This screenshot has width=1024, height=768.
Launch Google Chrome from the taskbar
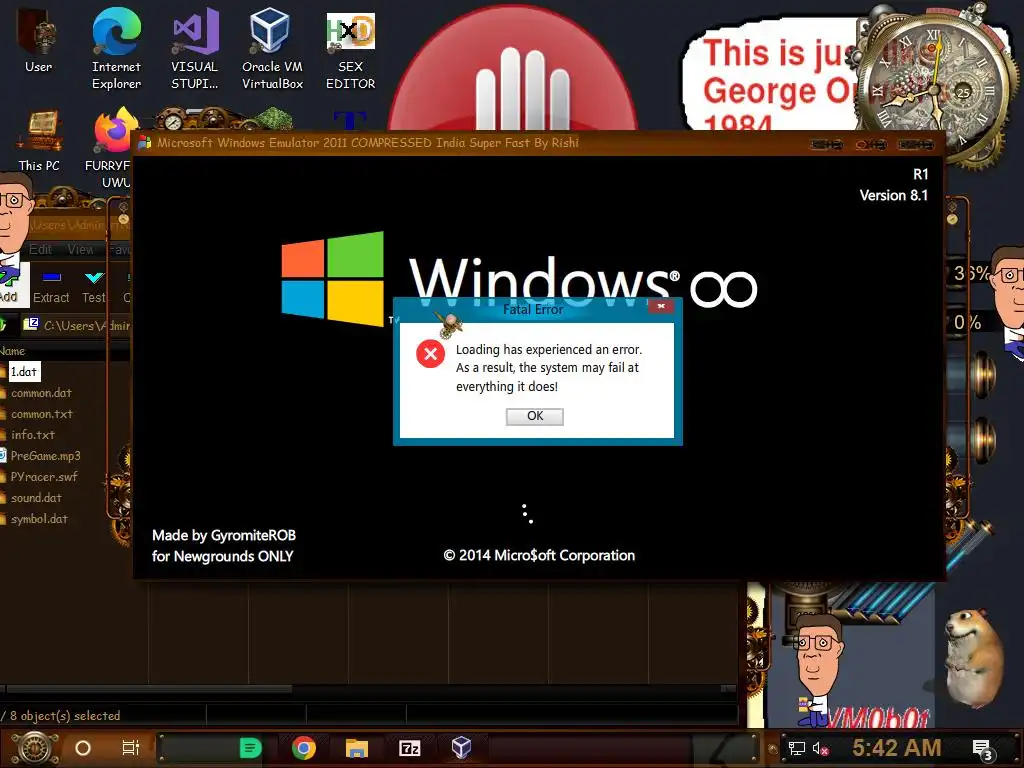pos(304,748)
